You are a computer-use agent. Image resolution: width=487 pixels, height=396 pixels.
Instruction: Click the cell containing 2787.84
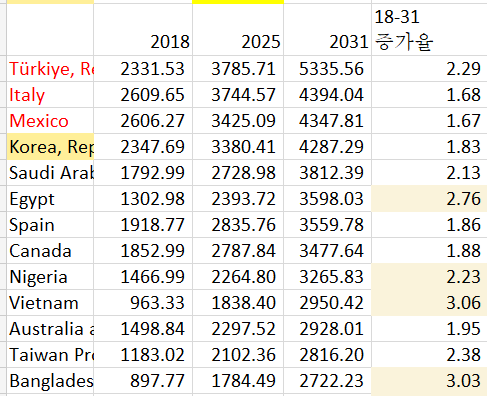pyautogui.click(x=238, y=251)
